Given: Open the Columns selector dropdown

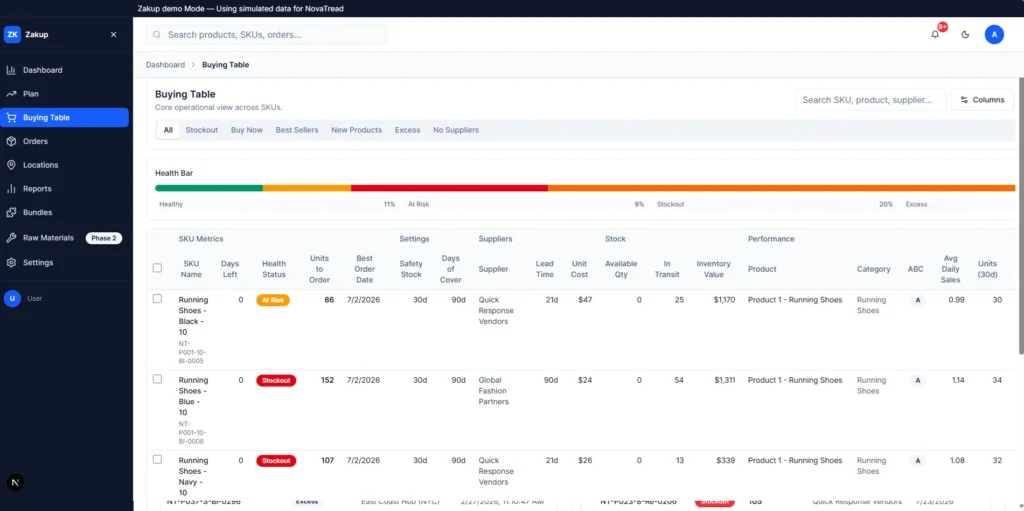Looking at the screenshot, I should [x=982, y=100].
